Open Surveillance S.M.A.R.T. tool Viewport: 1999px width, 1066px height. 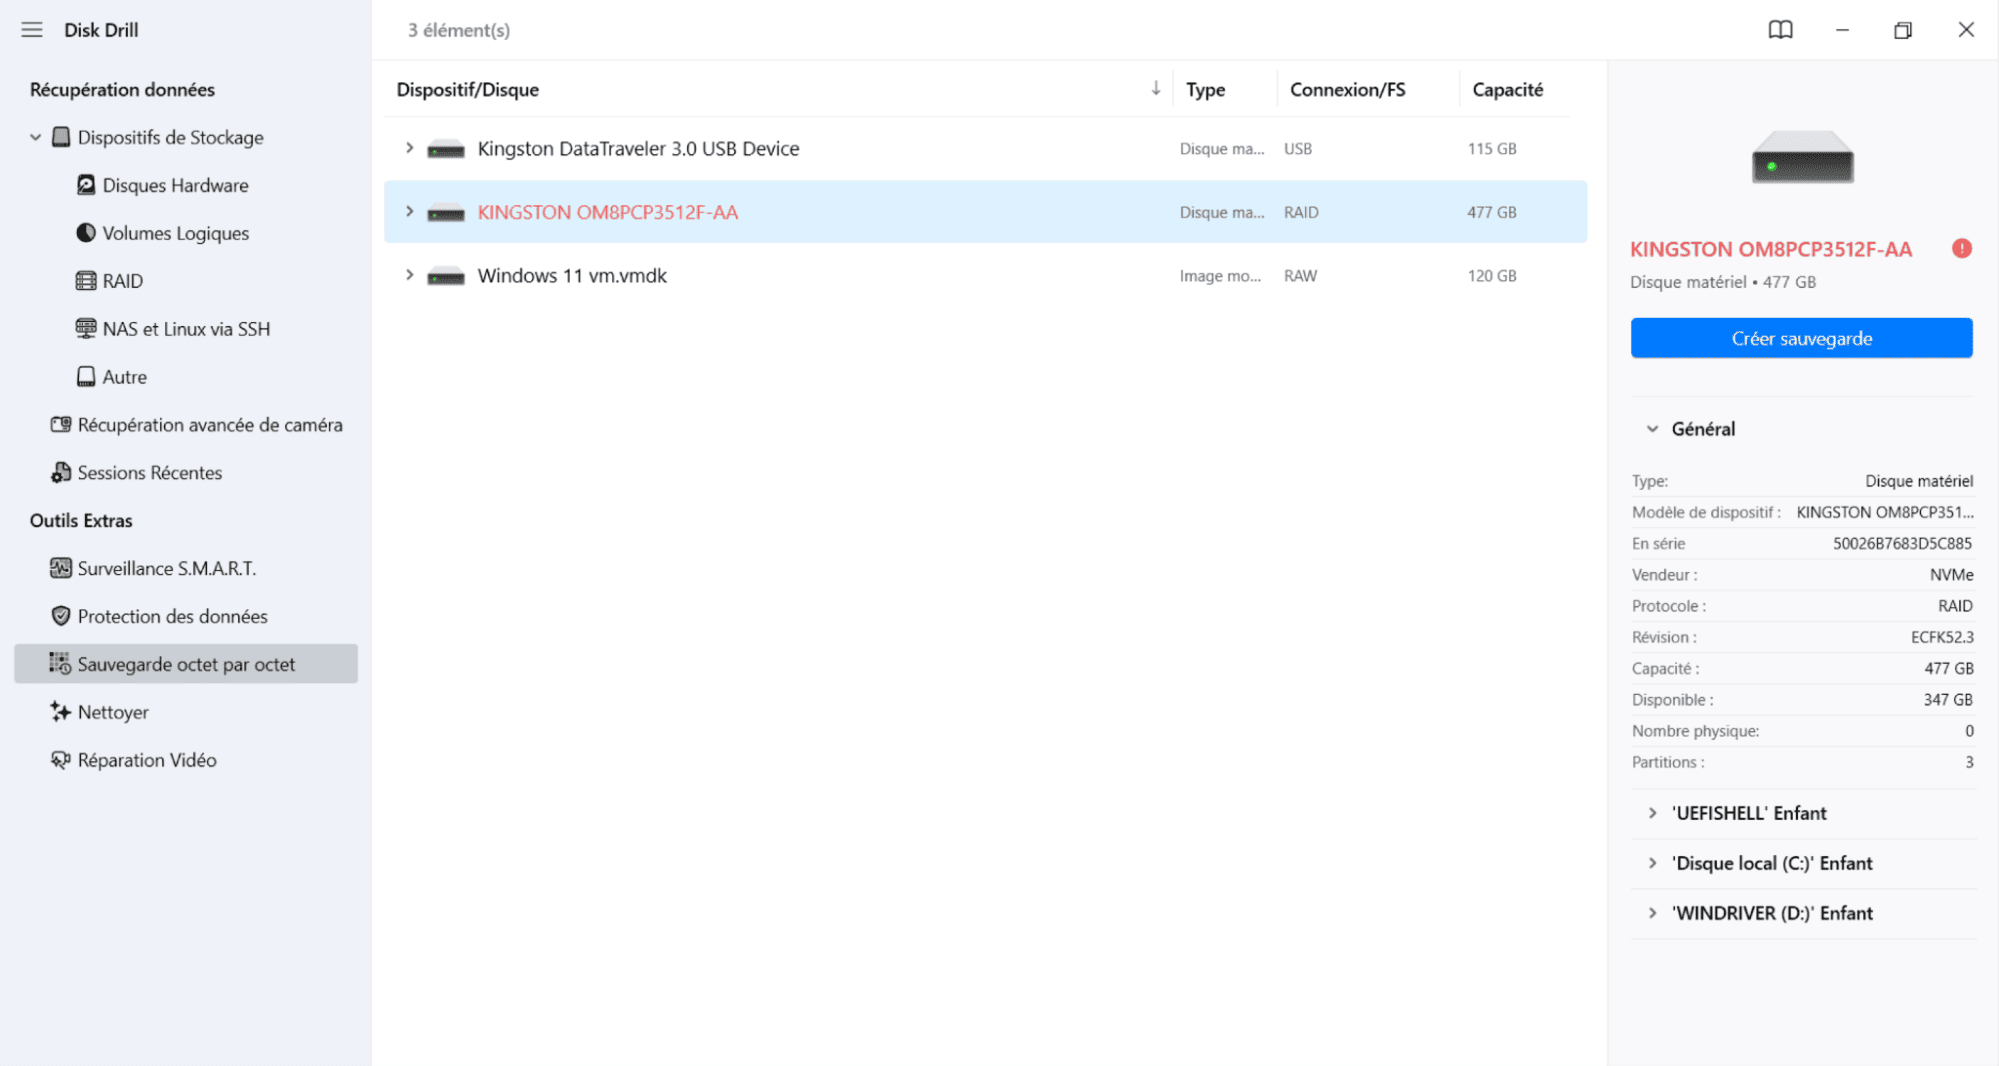[x=167, y=568]
